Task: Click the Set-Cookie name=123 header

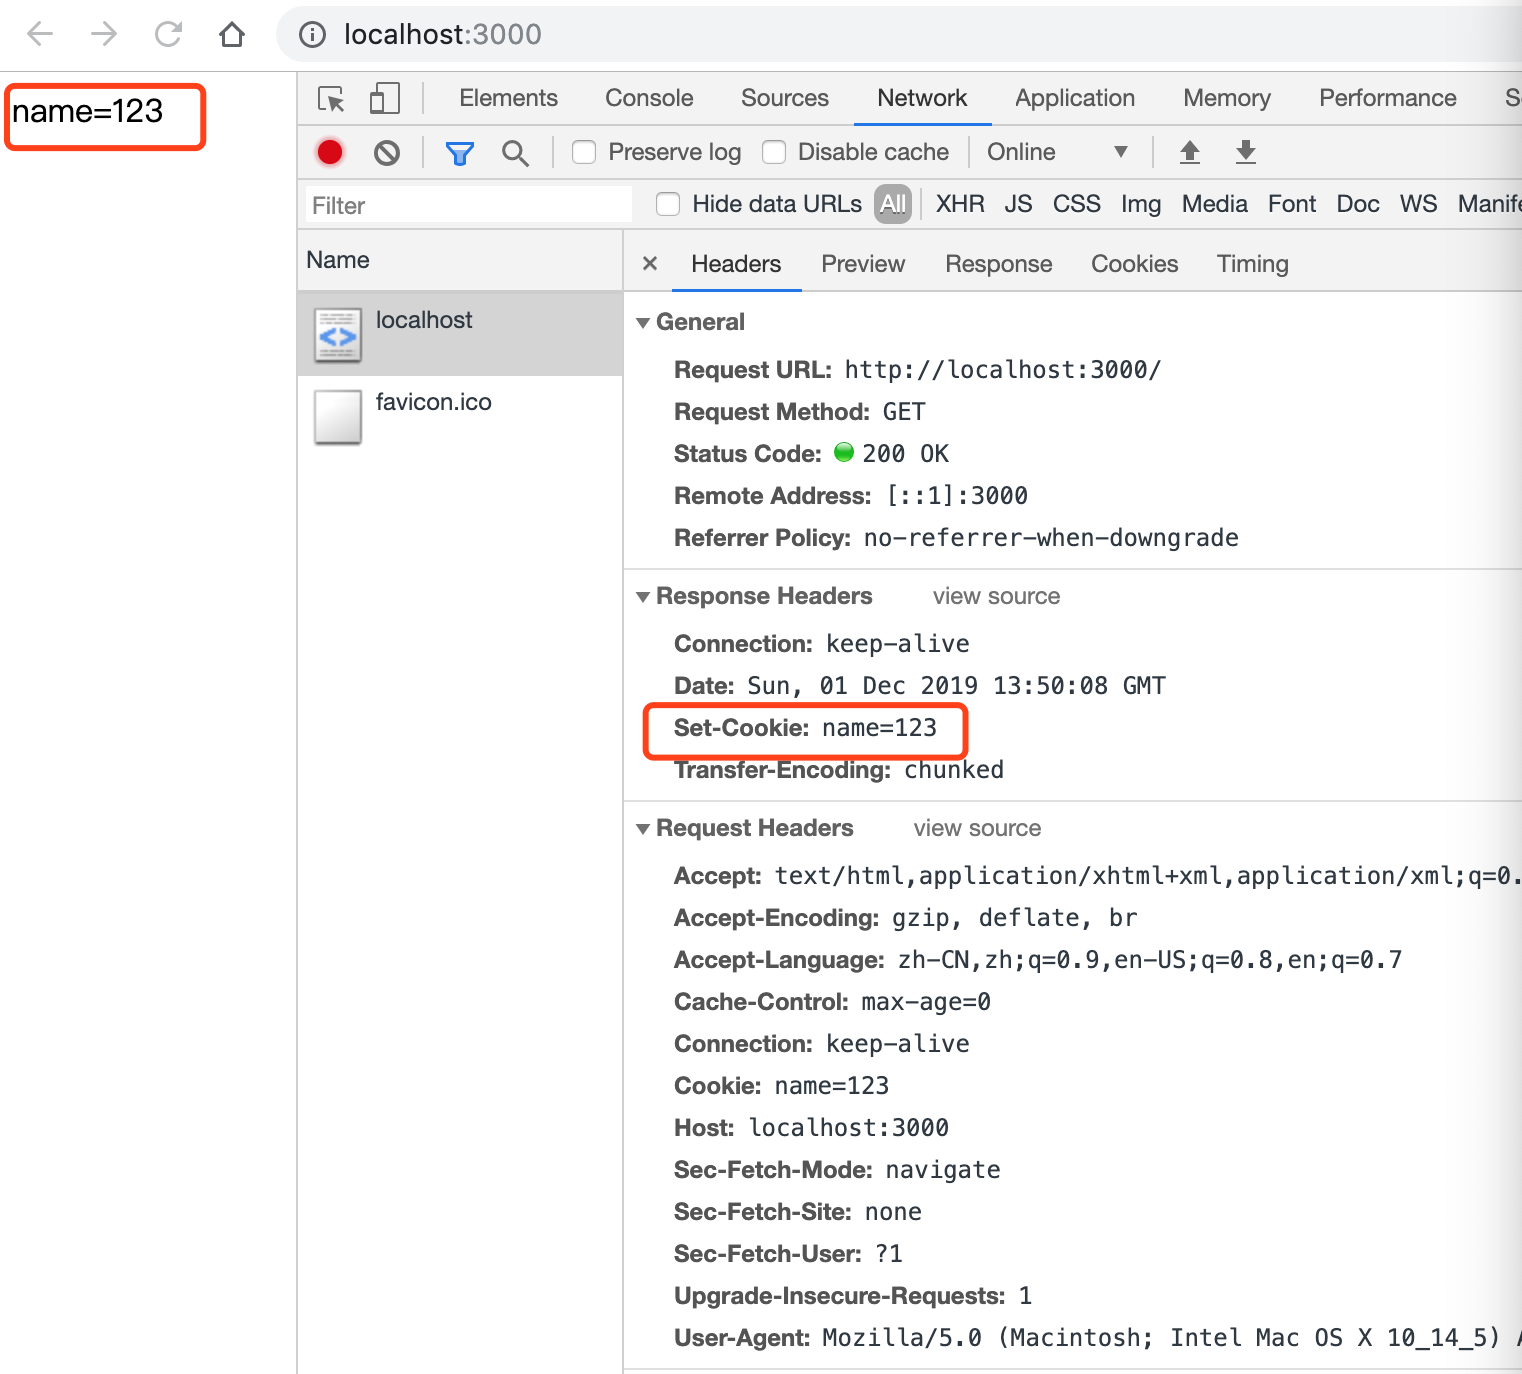Action: click(x=805, y=728)
